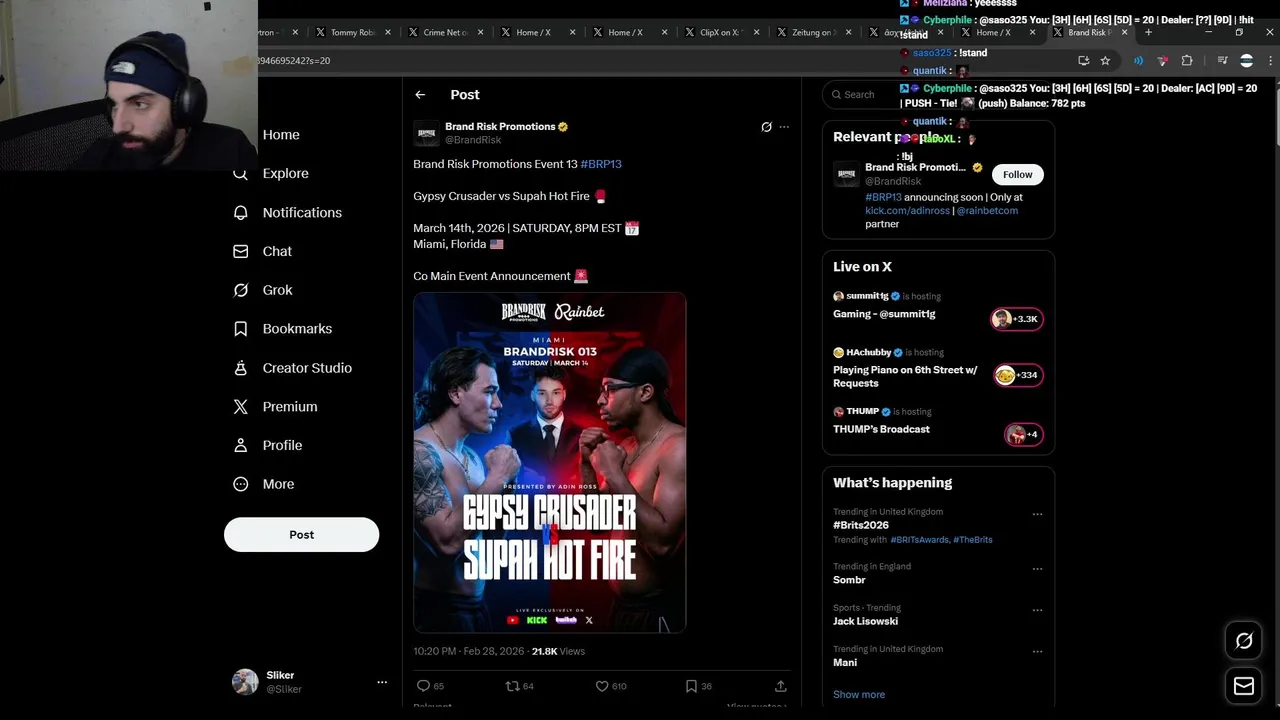Click the Sliker account avatar
Viewport: 1280px width, 720px height.
click(245, 682)
